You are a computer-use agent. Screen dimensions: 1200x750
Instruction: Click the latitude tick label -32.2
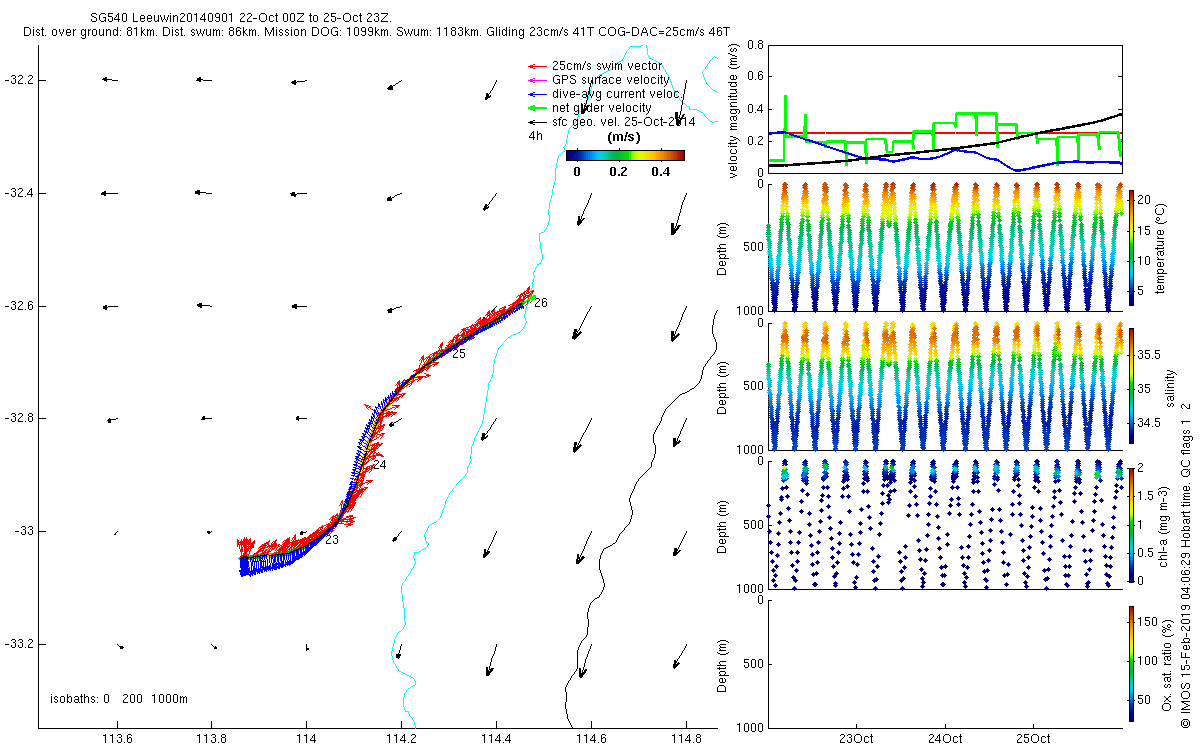tap(20, 79)
